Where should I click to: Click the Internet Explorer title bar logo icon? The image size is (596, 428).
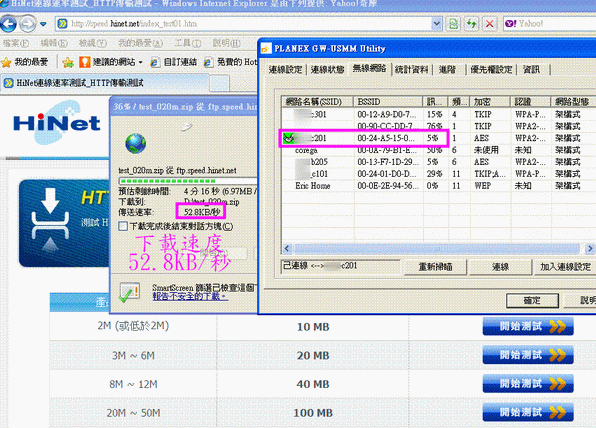4,3
